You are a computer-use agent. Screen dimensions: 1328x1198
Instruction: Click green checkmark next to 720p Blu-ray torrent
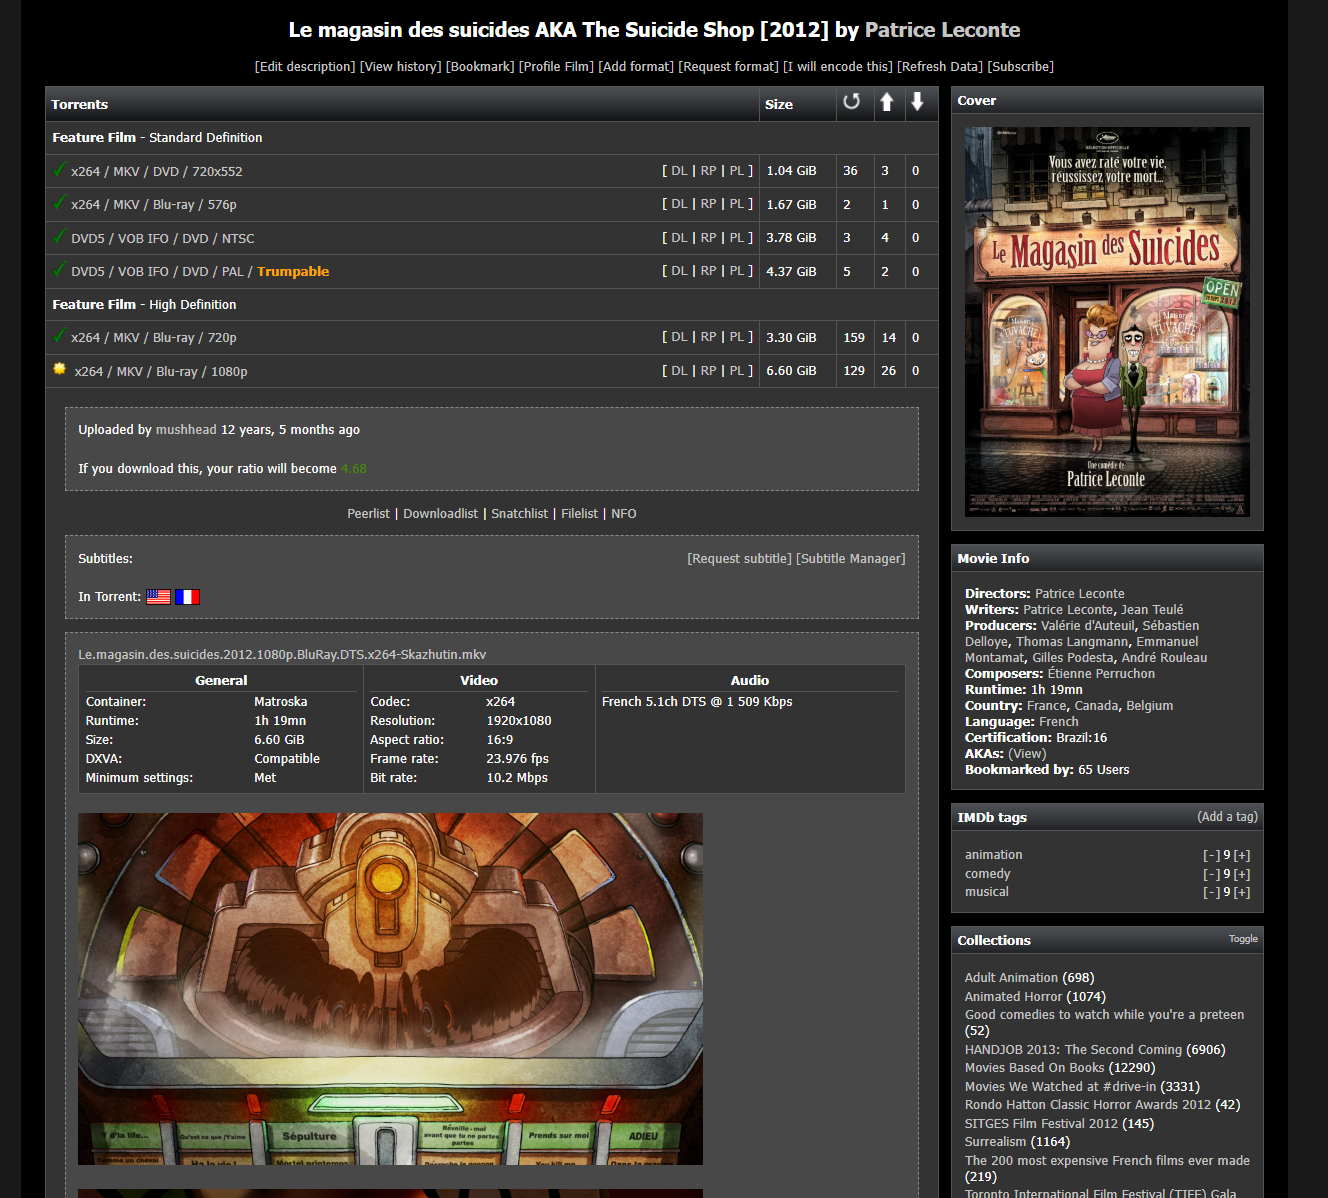point(60,336)
